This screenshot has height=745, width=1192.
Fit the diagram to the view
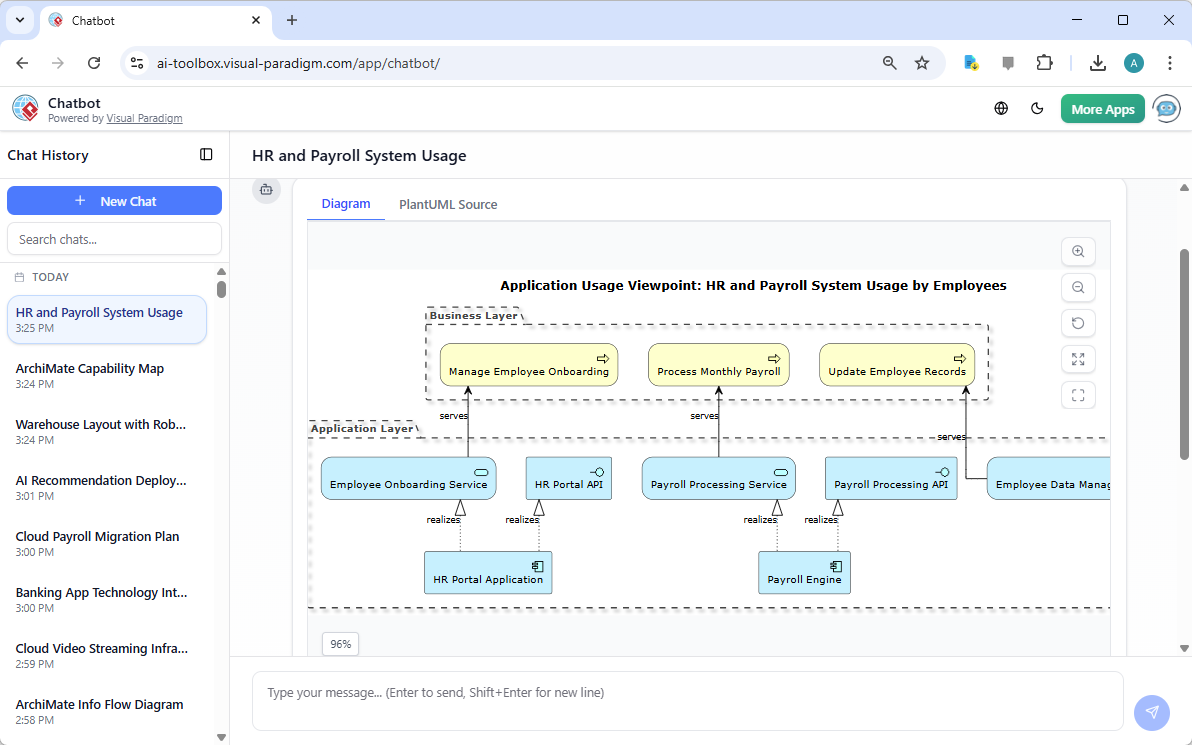point(1078,394)
